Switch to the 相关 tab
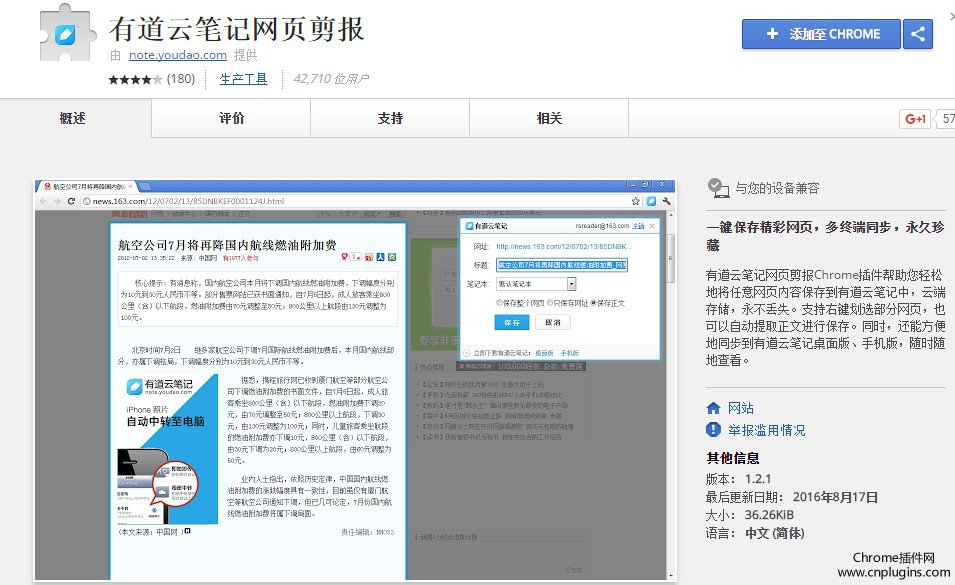 (549, 118)
